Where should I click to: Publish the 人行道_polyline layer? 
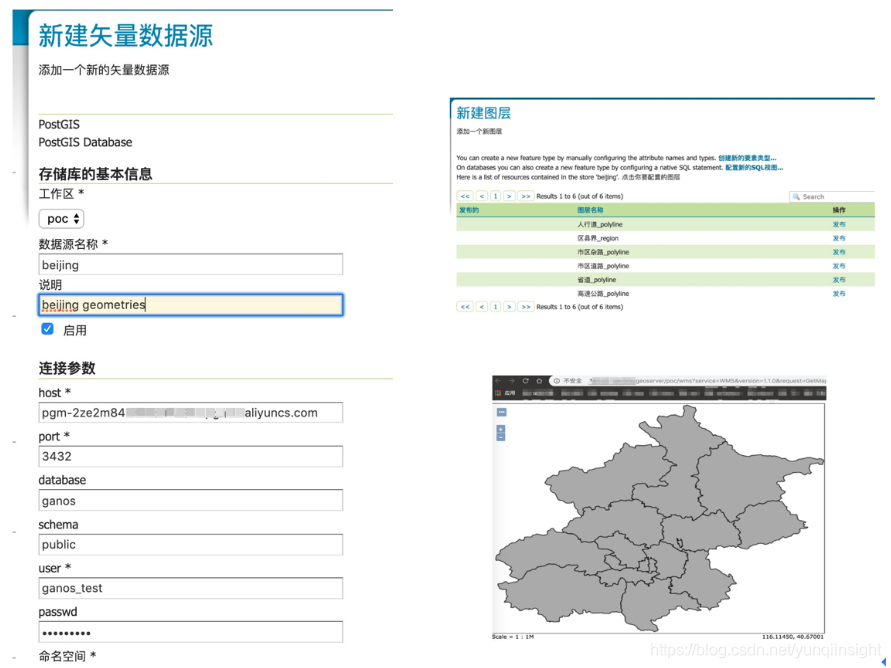pos(839,224)
